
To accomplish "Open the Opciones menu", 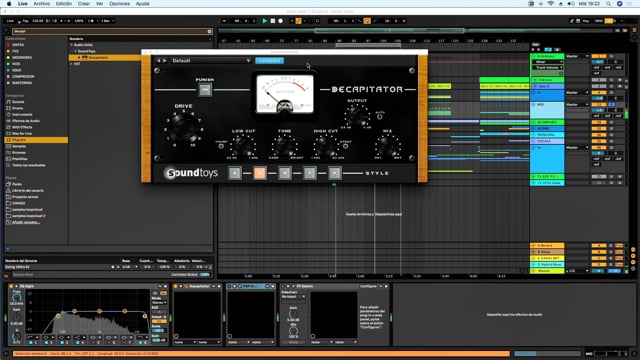I will coord(119,4).
